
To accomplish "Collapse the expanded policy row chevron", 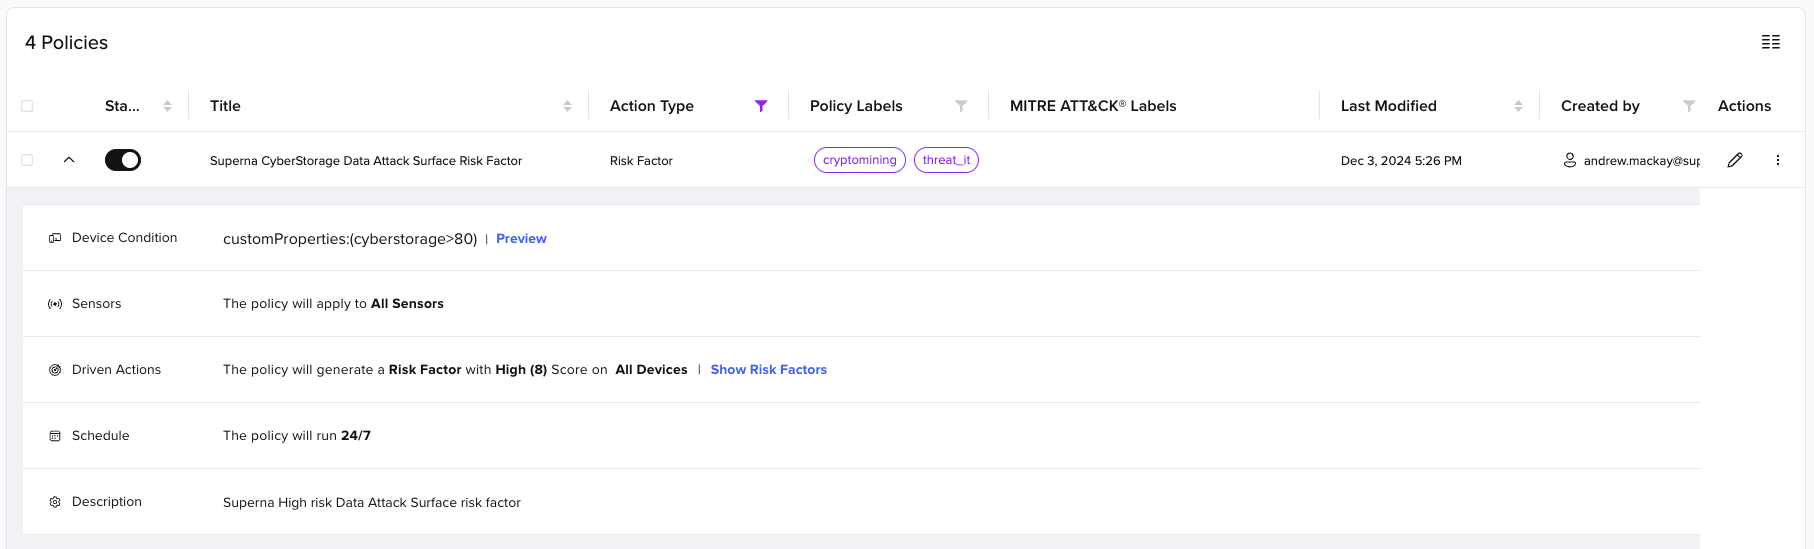I will pos(69,160).
